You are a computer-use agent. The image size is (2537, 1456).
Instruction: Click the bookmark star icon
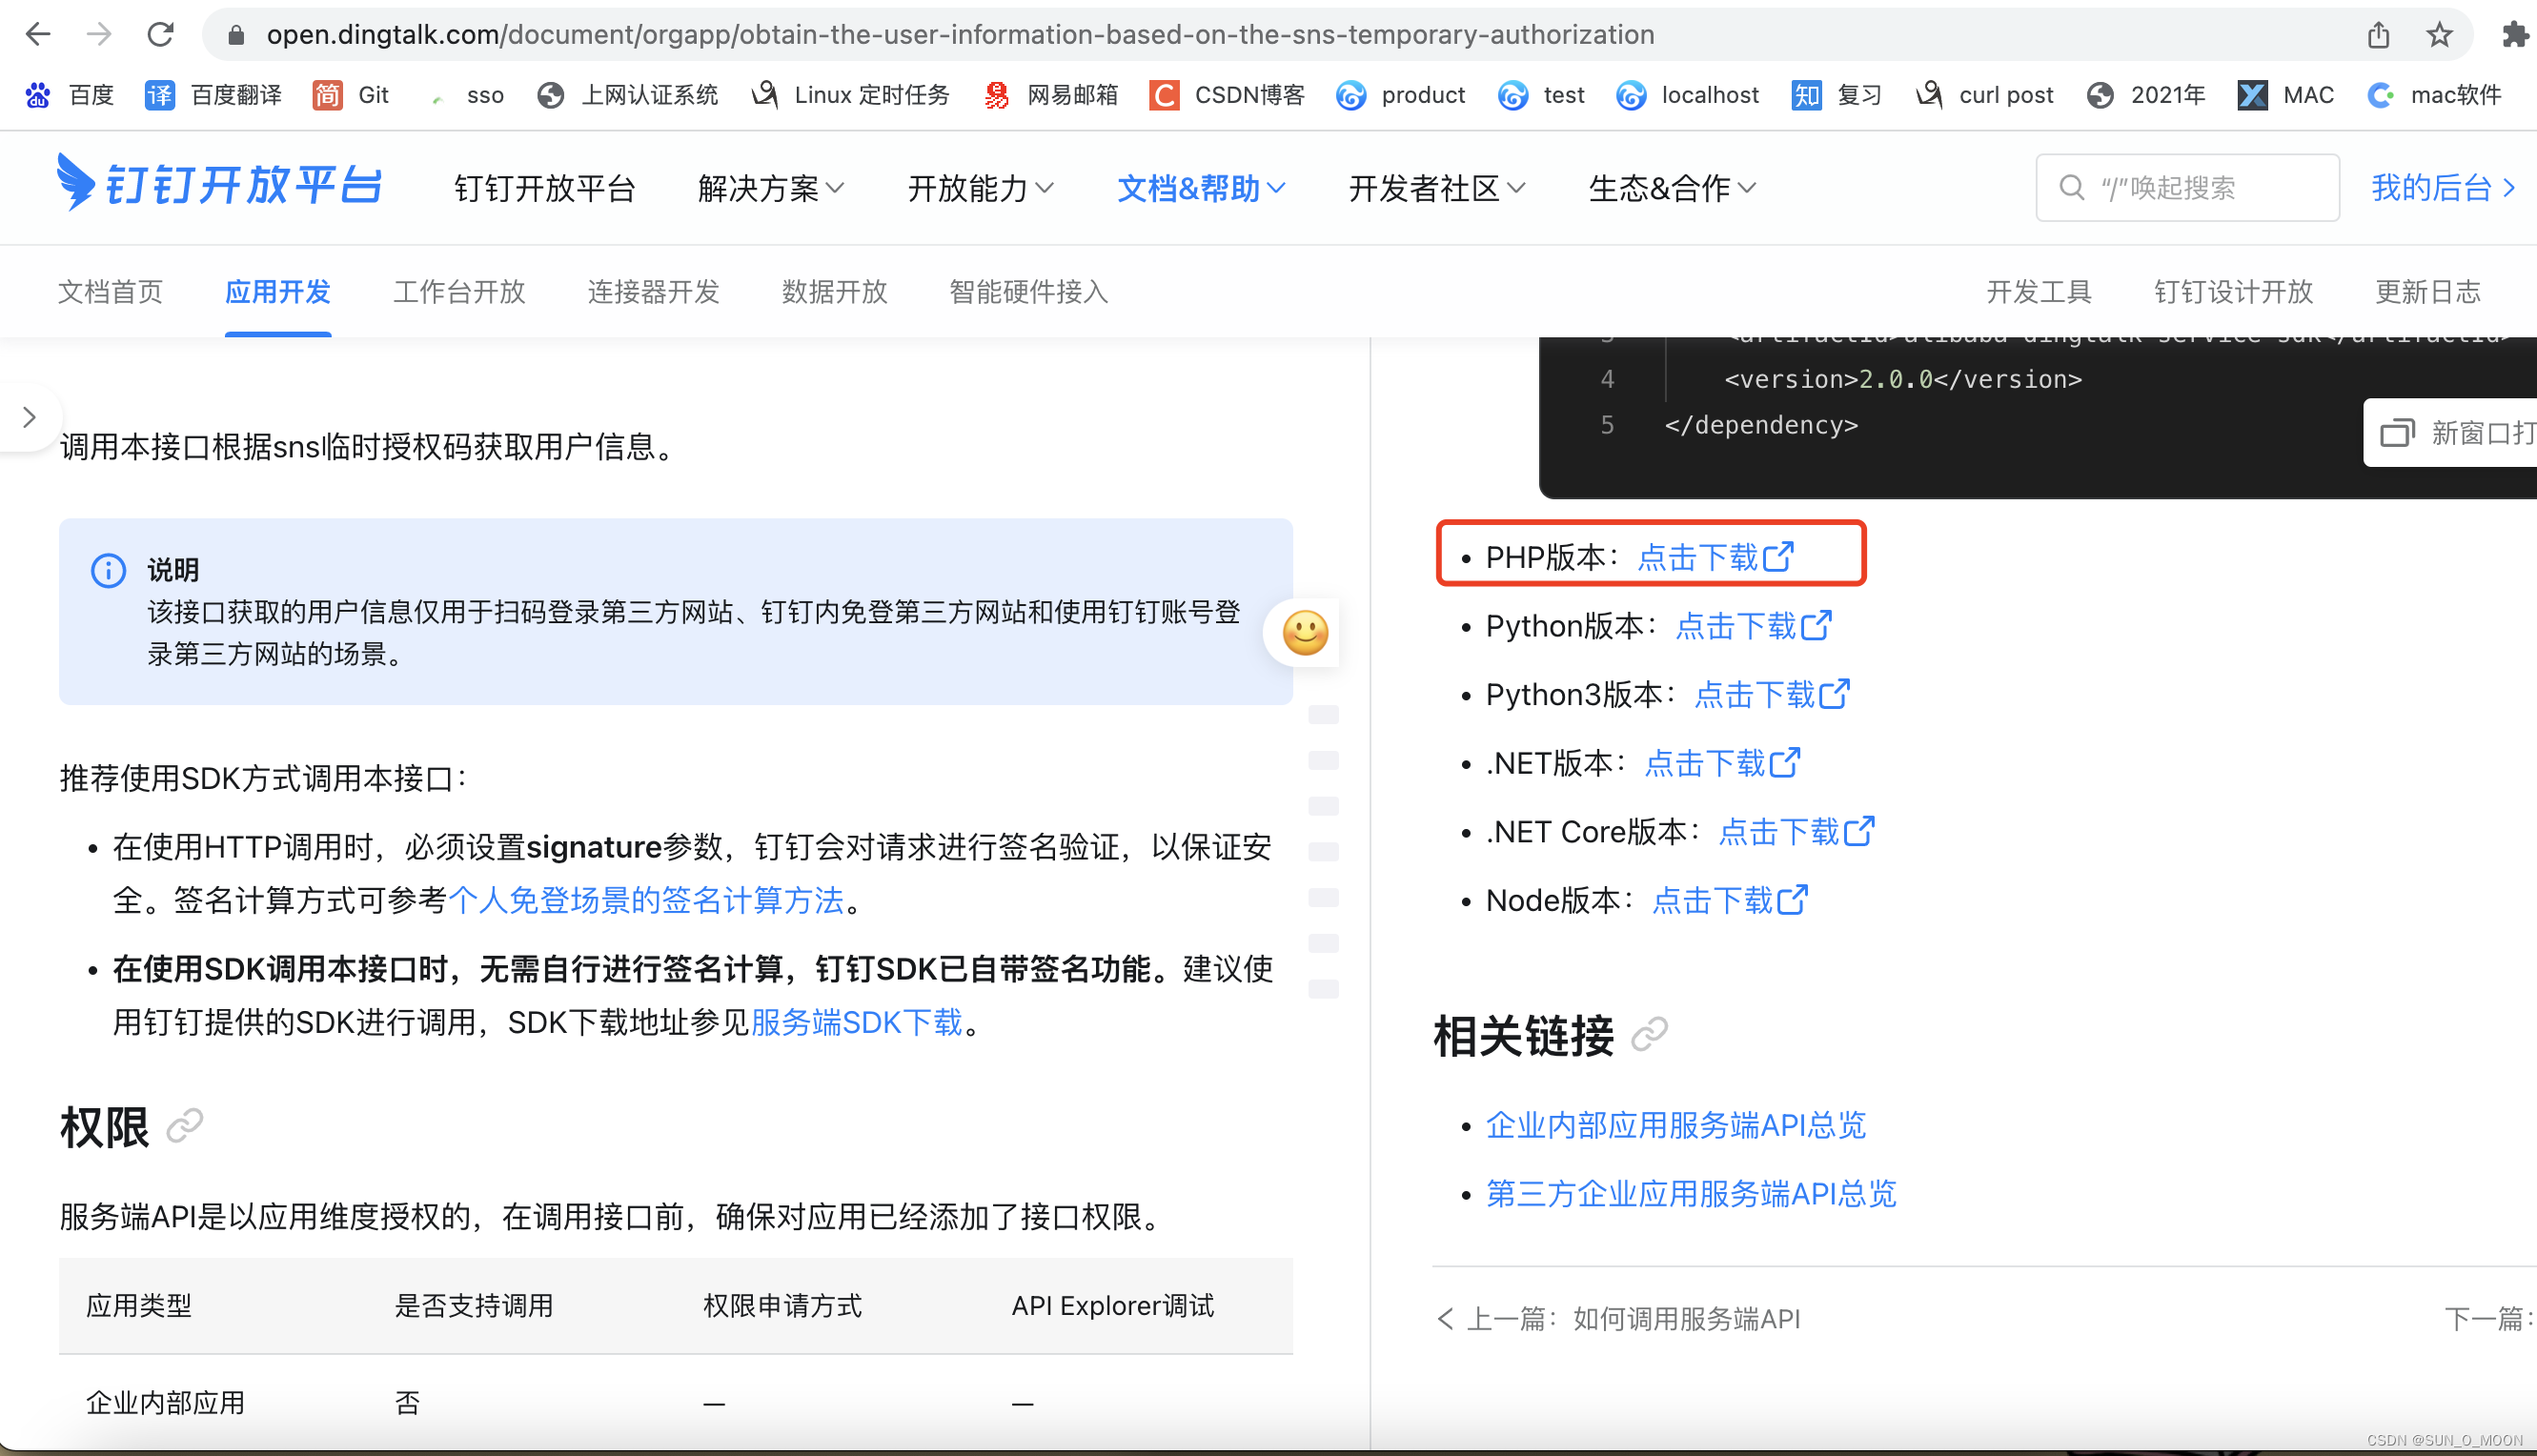2440,34
